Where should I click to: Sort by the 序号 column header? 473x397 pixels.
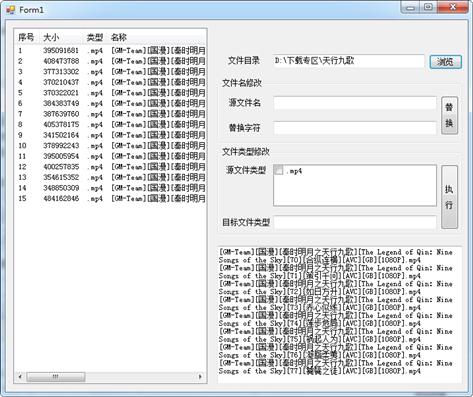coord(27,37)
